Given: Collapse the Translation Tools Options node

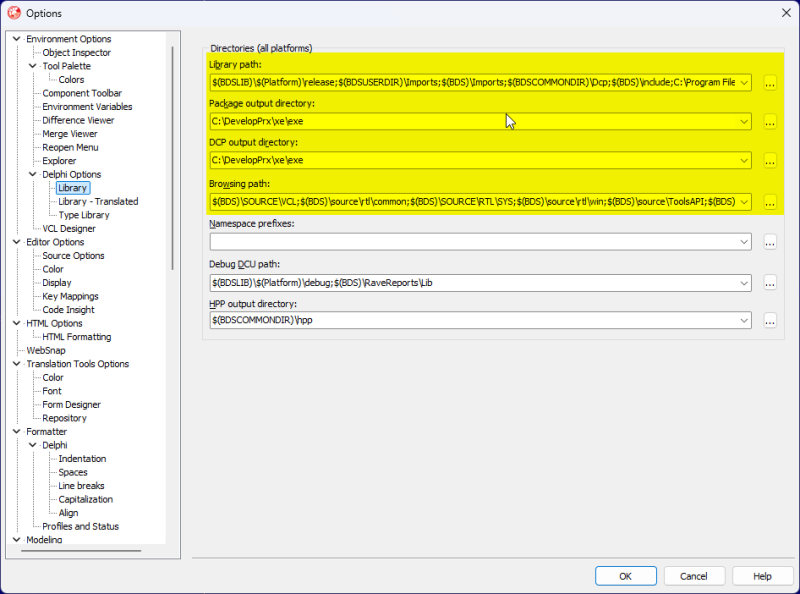Looking at the screenshot, I should pyautogui.click(x=17, y=364).
